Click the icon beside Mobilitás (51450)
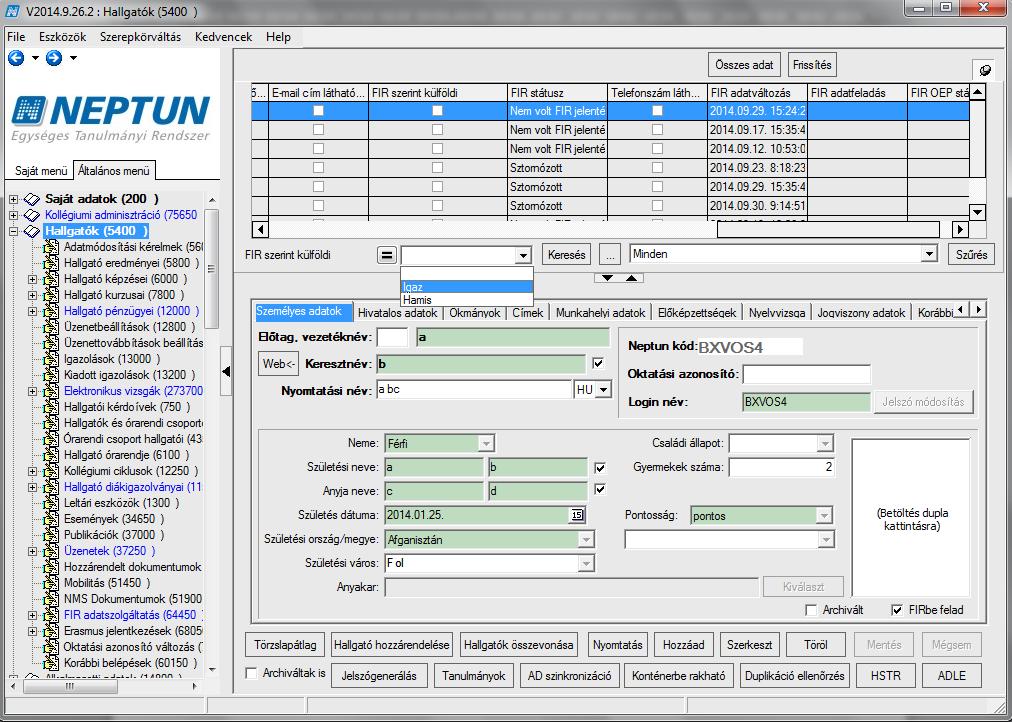The width and height of the screenshot is (1012, 722). [x=52, y=583]
